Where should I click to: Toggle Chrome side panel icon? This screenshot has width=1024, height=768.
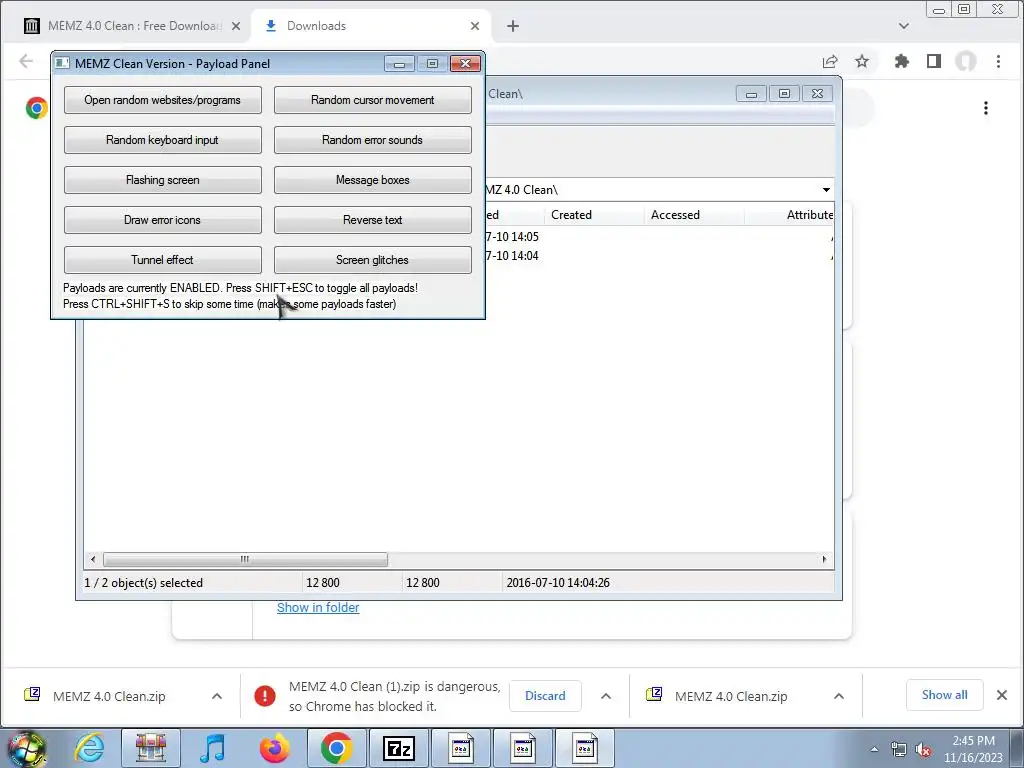pyautogui.click(x=934, y=61)
